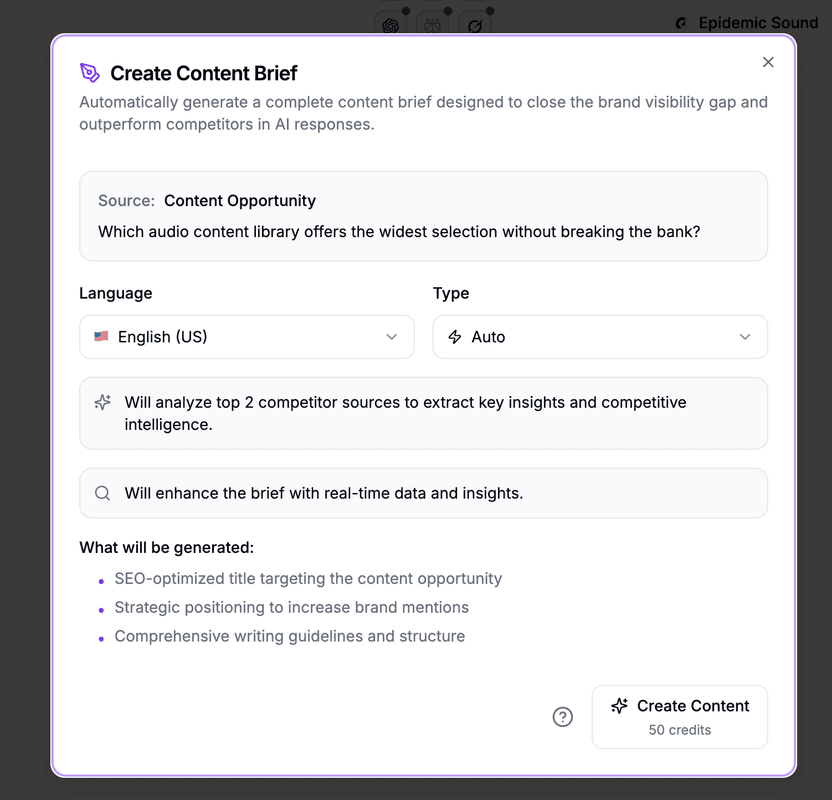This screenshot has height=800, width=832.
Task: Click the US flag icon in Language field
Action: [101, 337]
